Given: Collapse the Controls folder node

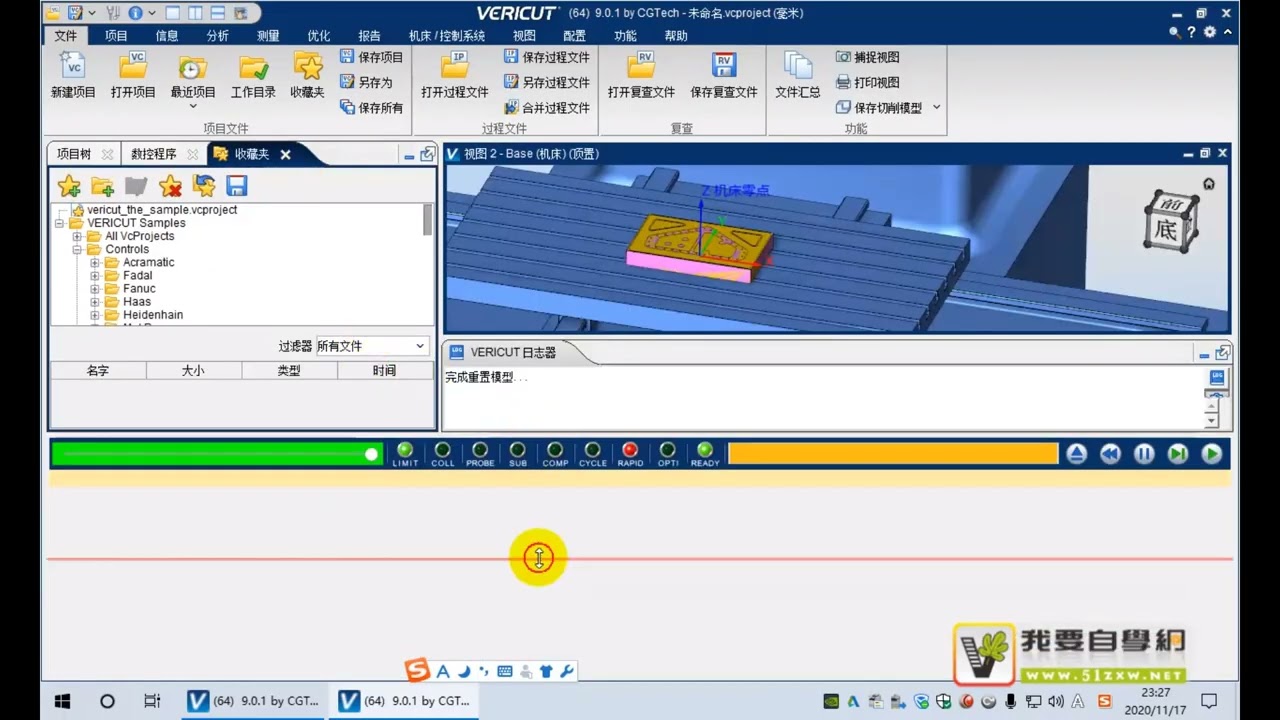Looking at the screenshot, I should point(77,249).
